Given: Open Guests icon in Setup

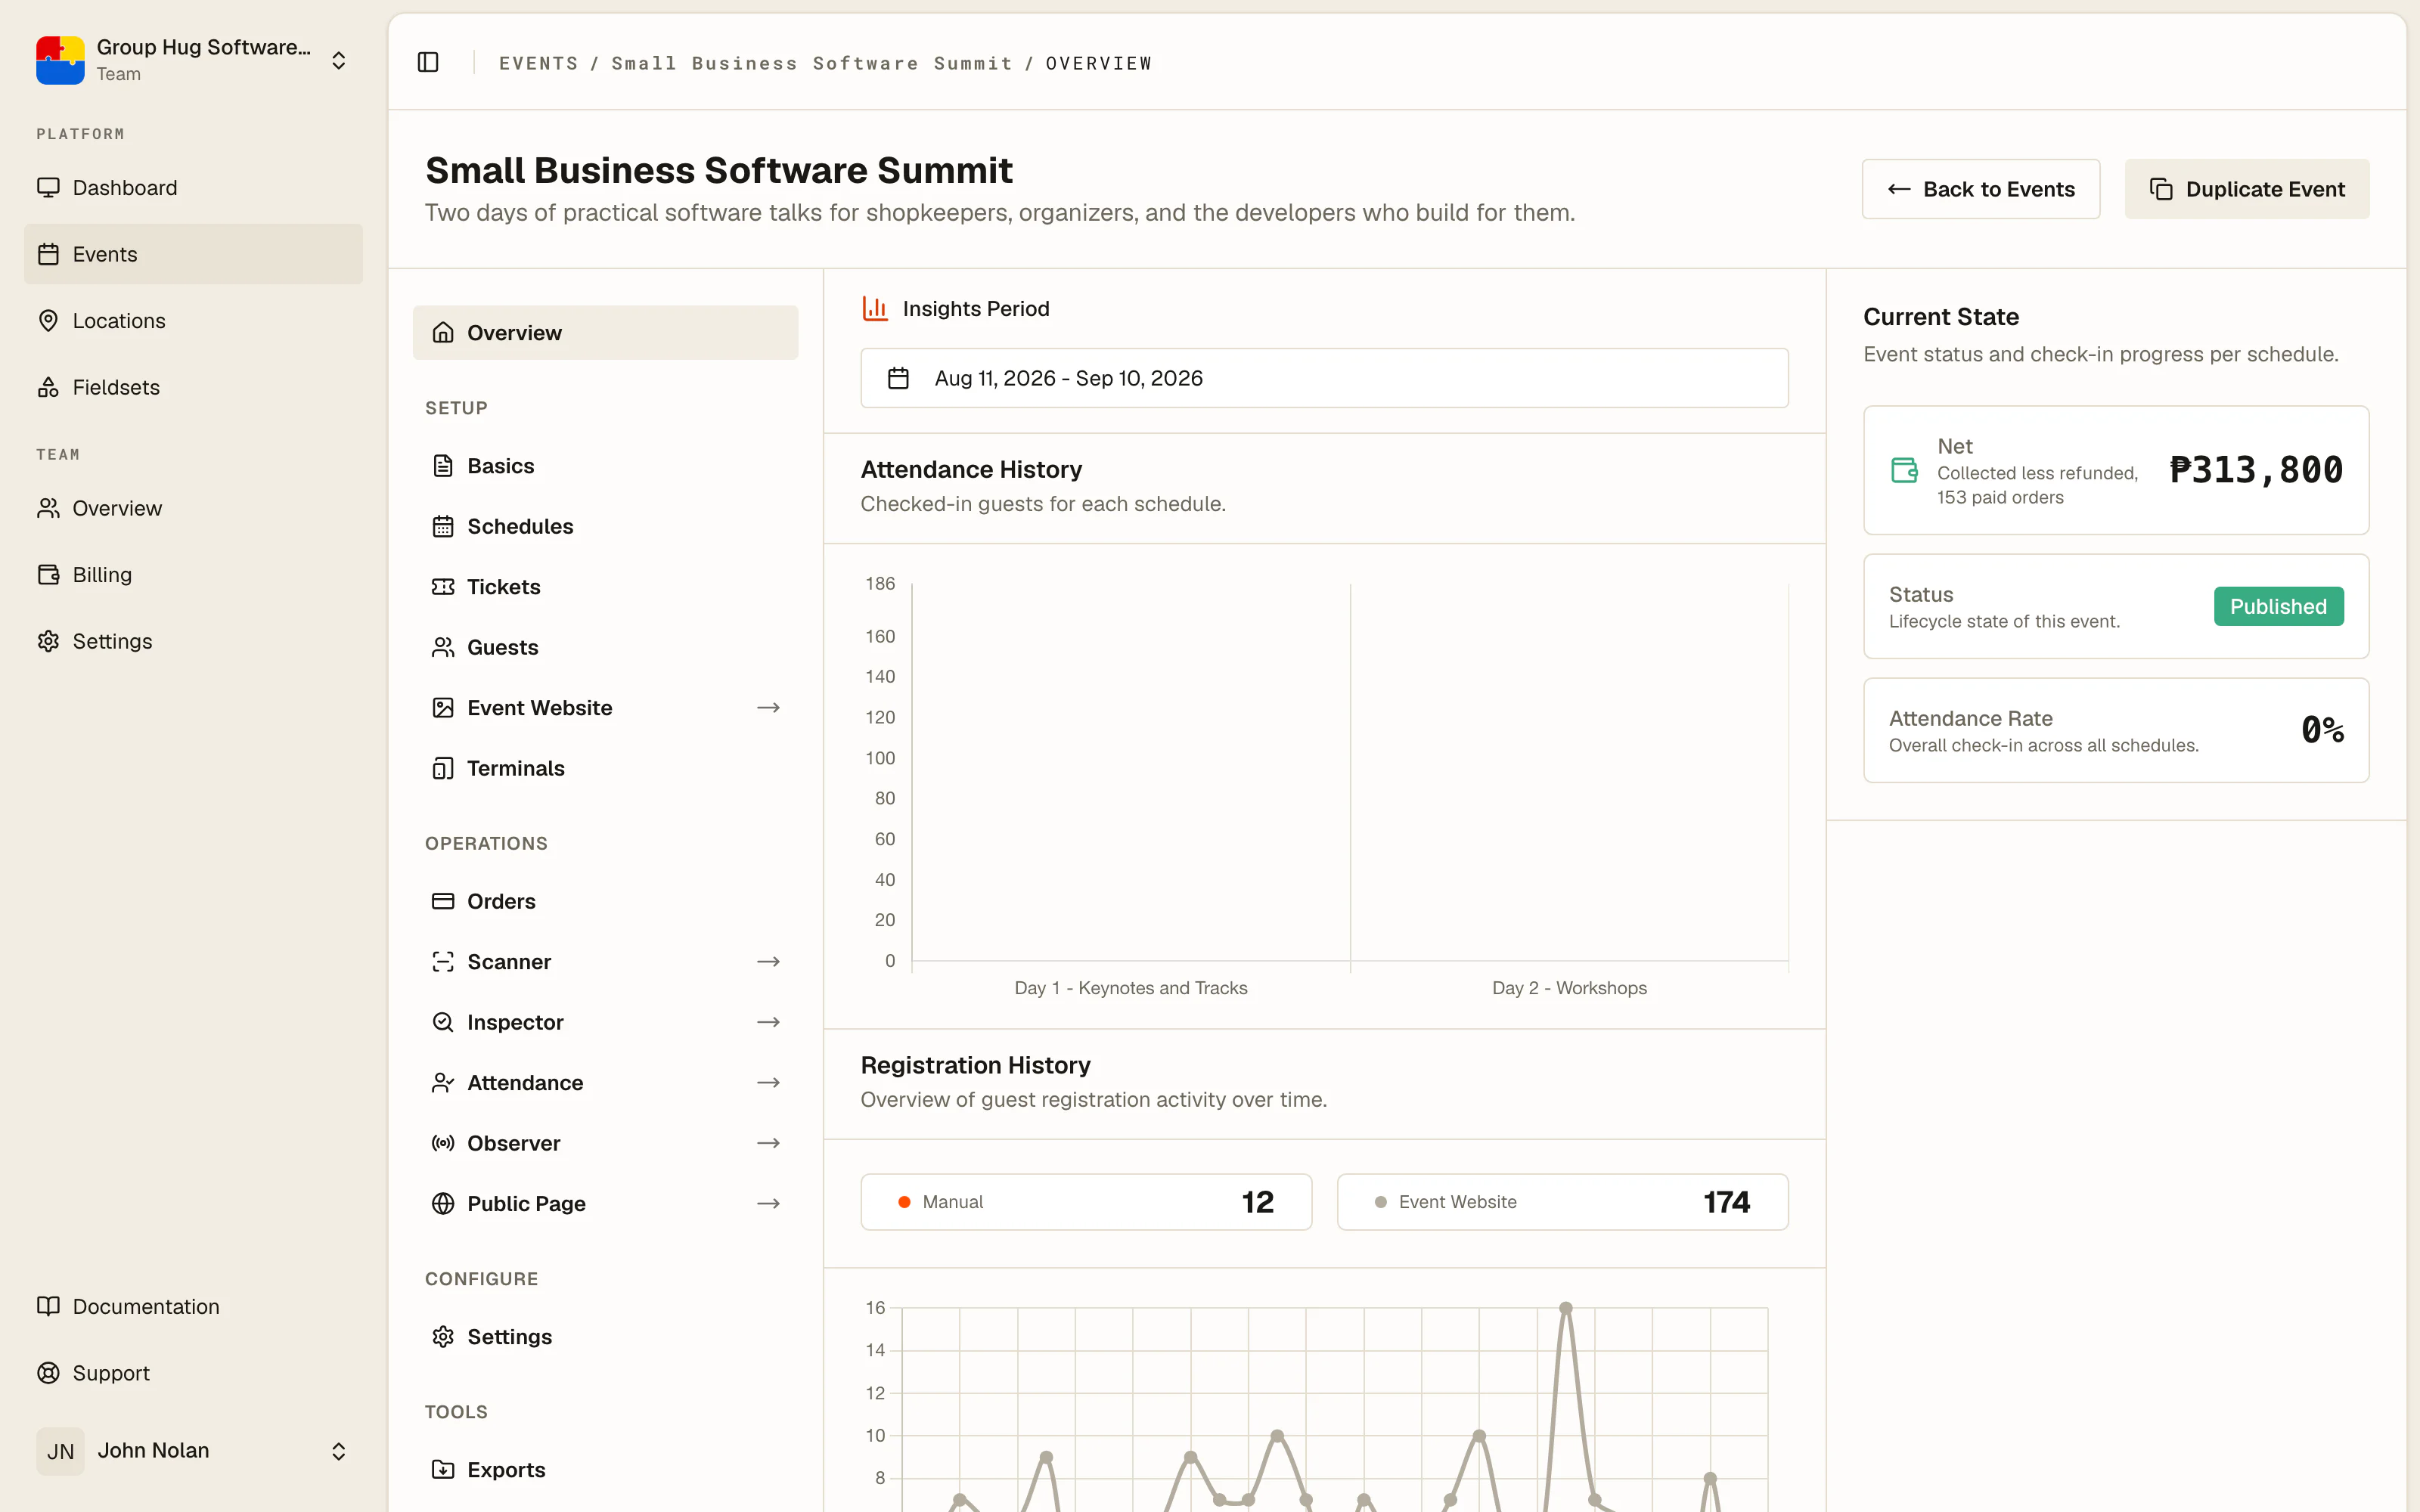Looking at the screenshot, I should click(443, 647).
